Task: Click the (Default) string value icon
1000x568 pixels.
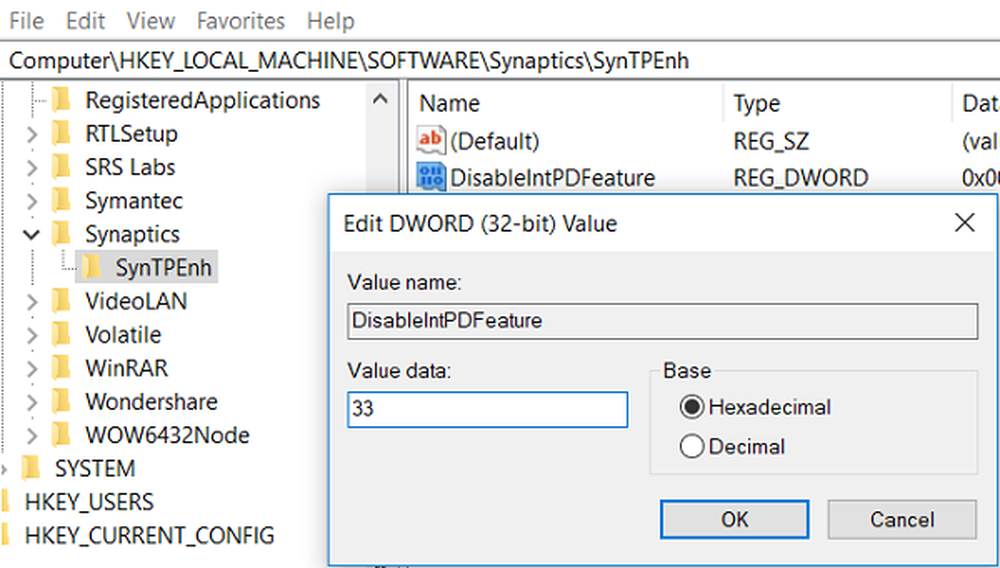Action: pos(430,140)
